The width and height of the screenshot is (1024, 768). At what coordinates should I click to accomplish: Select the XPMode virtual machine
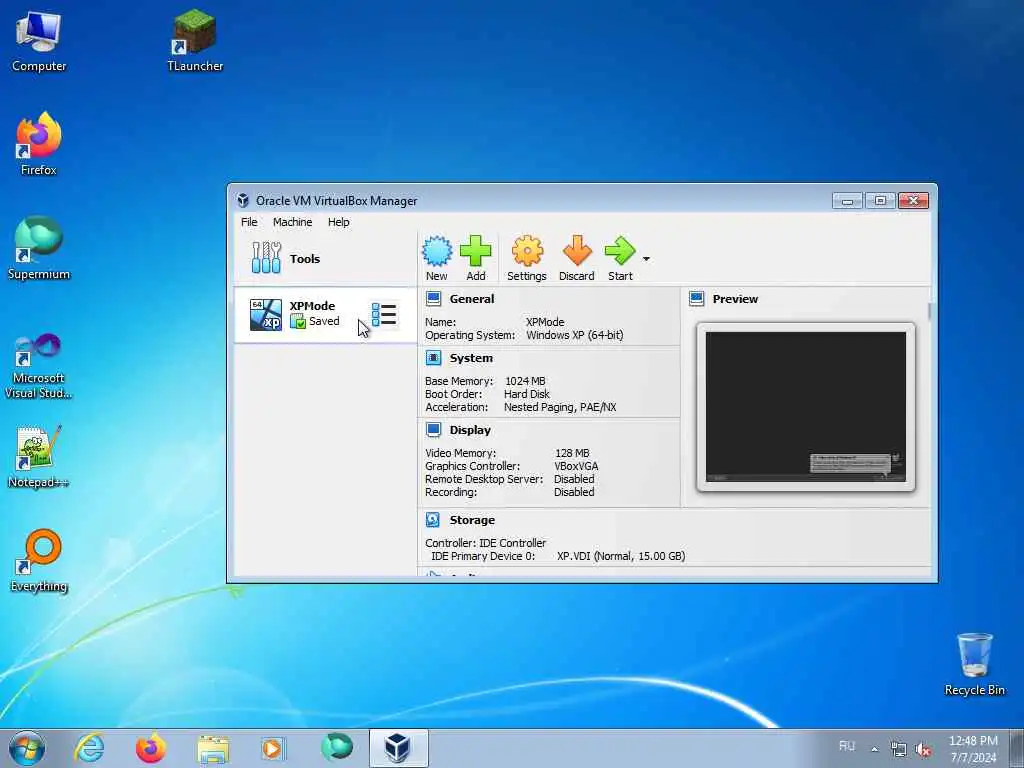pos(325,315)
